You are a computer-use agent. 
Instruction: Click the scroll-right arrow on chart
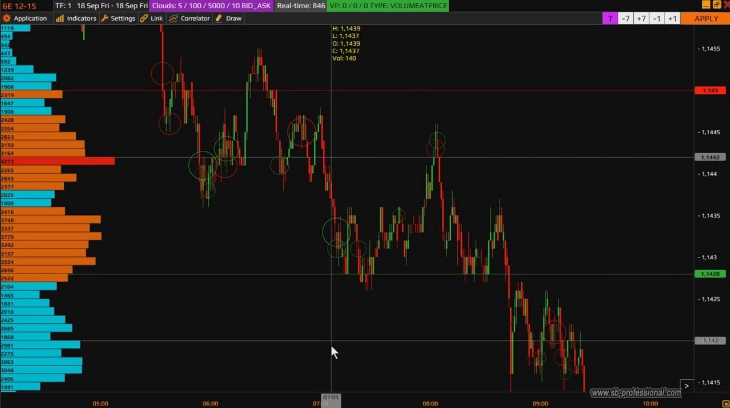(x=686, y=385)
